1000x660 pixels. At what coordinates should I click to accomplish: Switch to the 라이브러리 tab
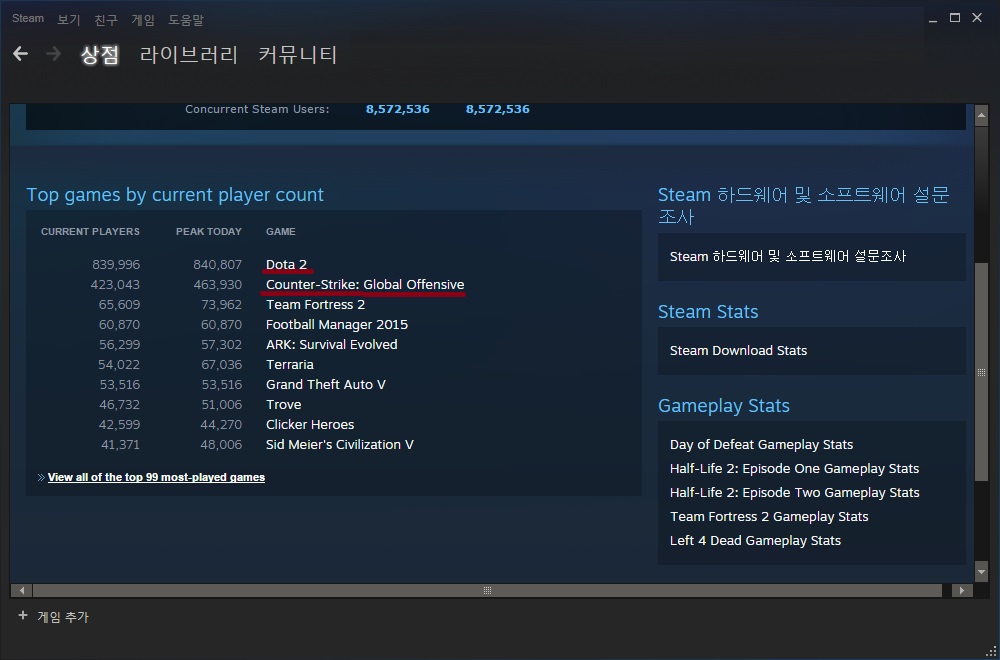click(x=189, y=55)
